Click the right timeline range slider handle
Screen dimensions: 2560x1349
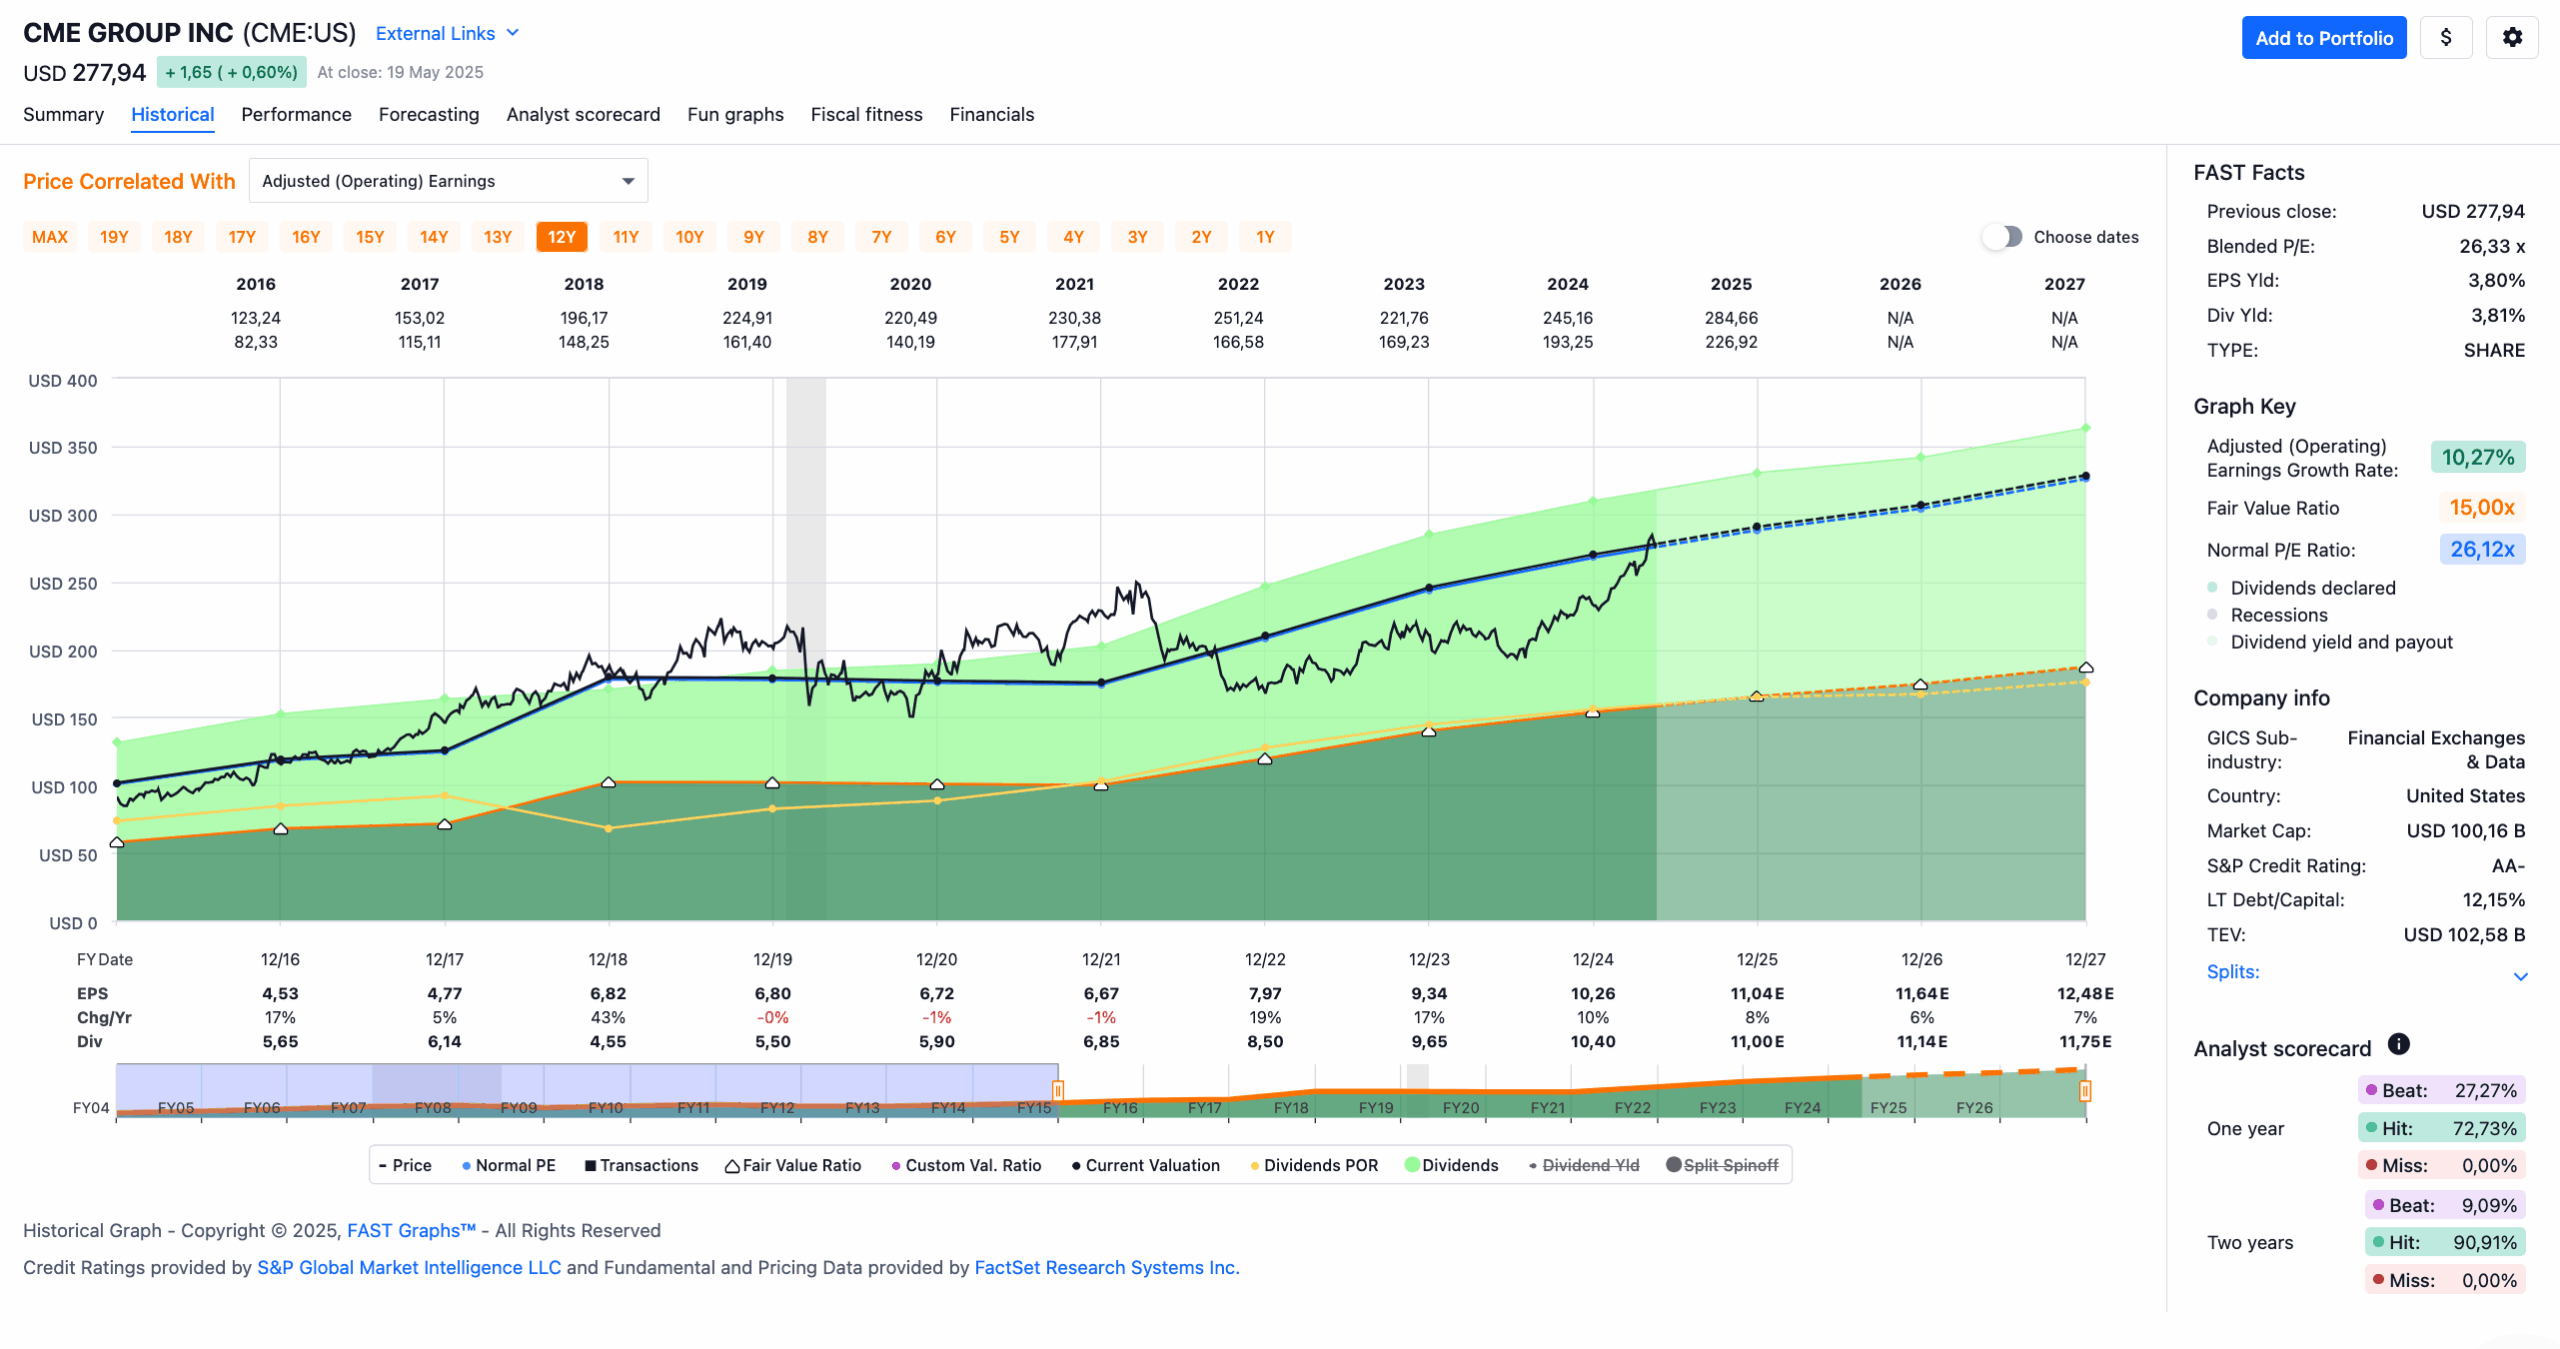click(2085, 1090)
